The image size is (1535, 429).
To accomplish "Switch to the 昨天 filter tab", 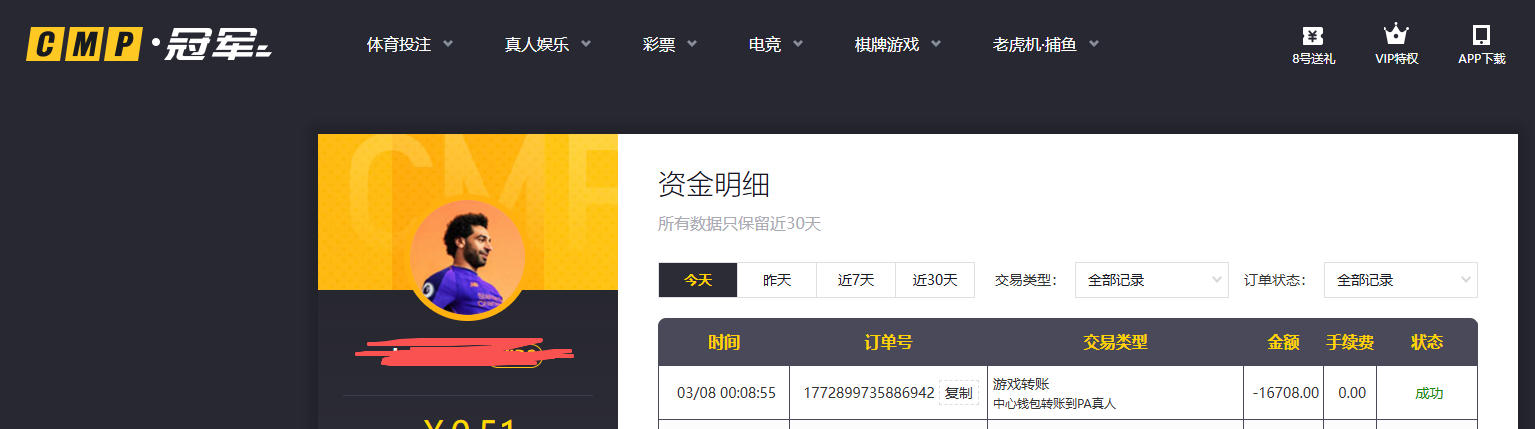I will point(777,280).
